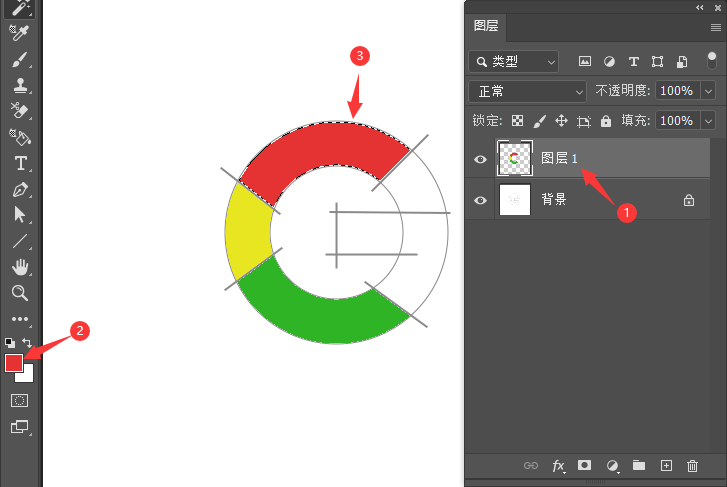This screenshot has height=487, width=727.
Task: Select the Brush tool
Action: [x=19, y=59]
